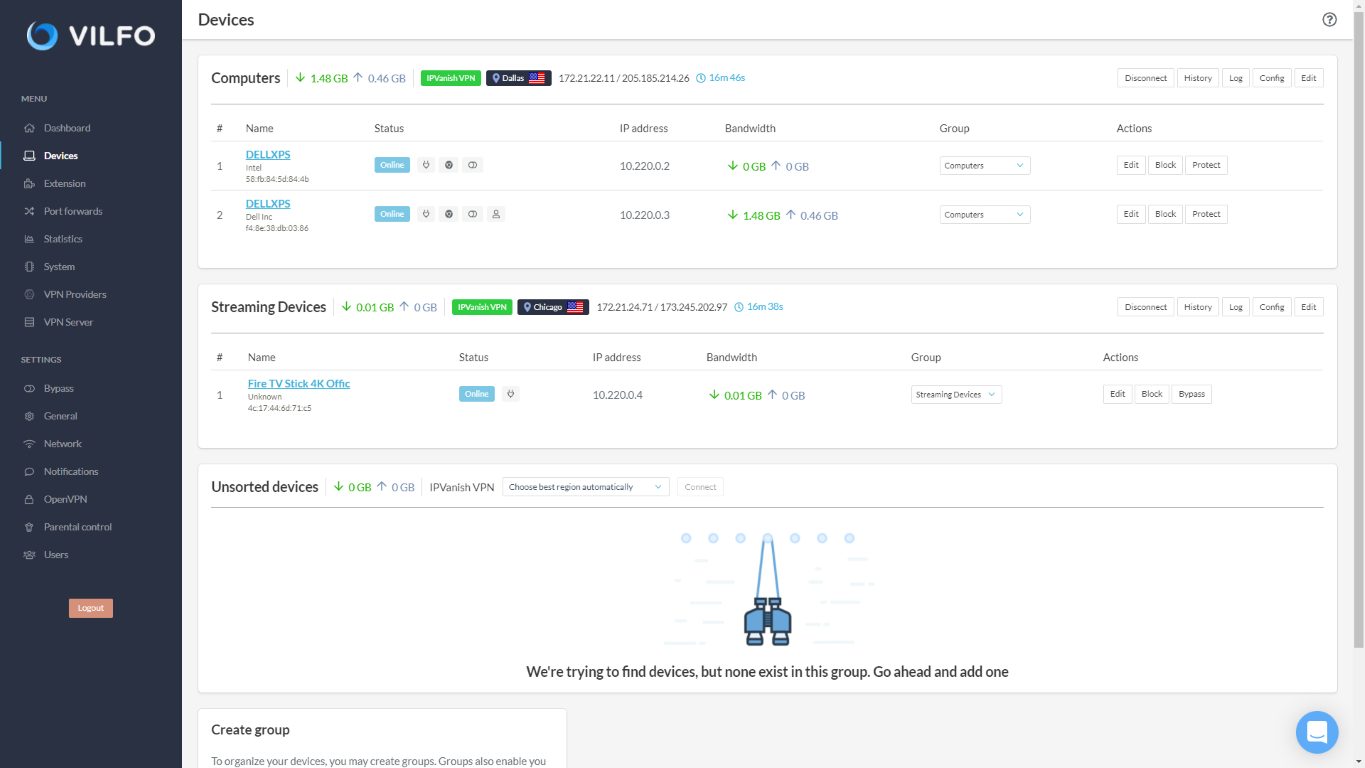Viewport: 1365px width, 768px height.
Task: Disconnect the Computers group VPN
Action: [x=1146, y=78]
